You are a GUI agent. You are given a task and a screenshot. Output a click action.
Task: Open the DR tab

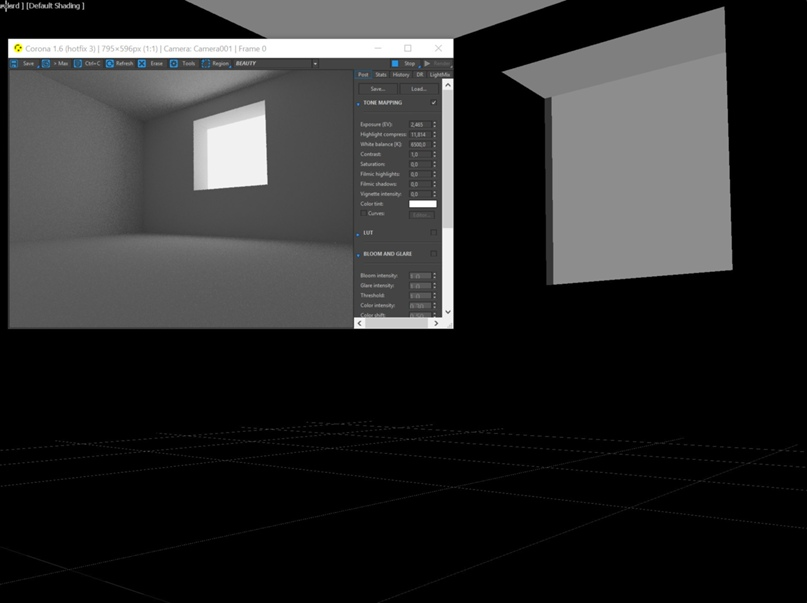pos(420,75)
